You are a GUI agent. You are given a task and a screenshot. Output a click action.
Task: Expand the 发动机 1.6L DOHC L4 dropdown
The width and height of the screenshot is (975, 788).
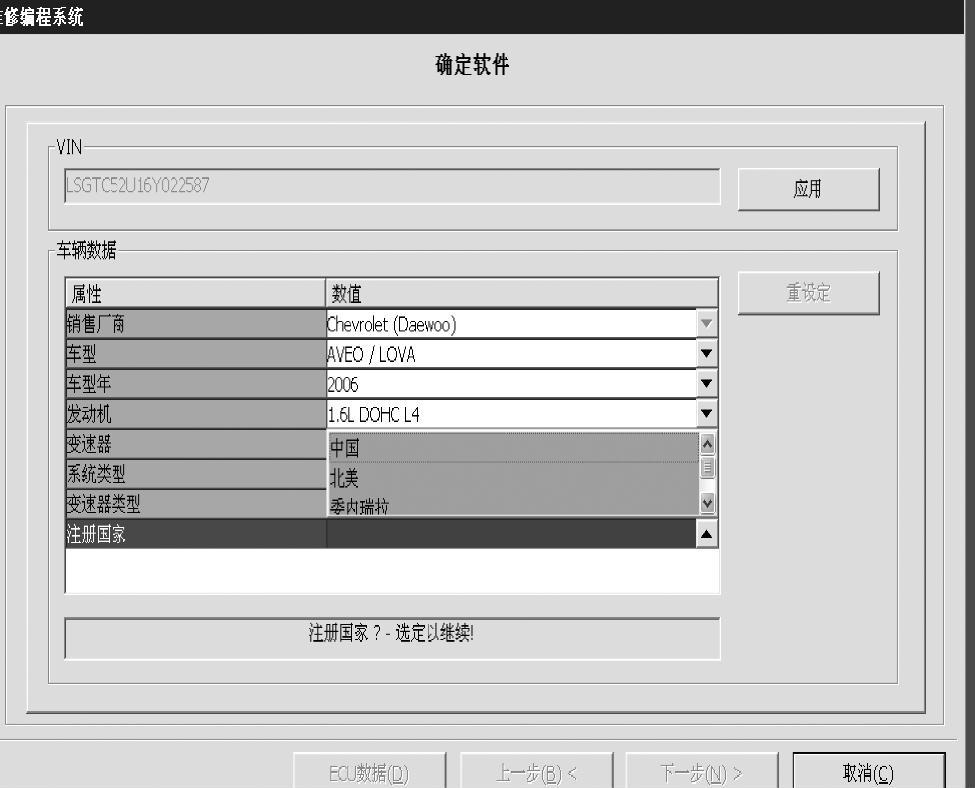[708, 414]
